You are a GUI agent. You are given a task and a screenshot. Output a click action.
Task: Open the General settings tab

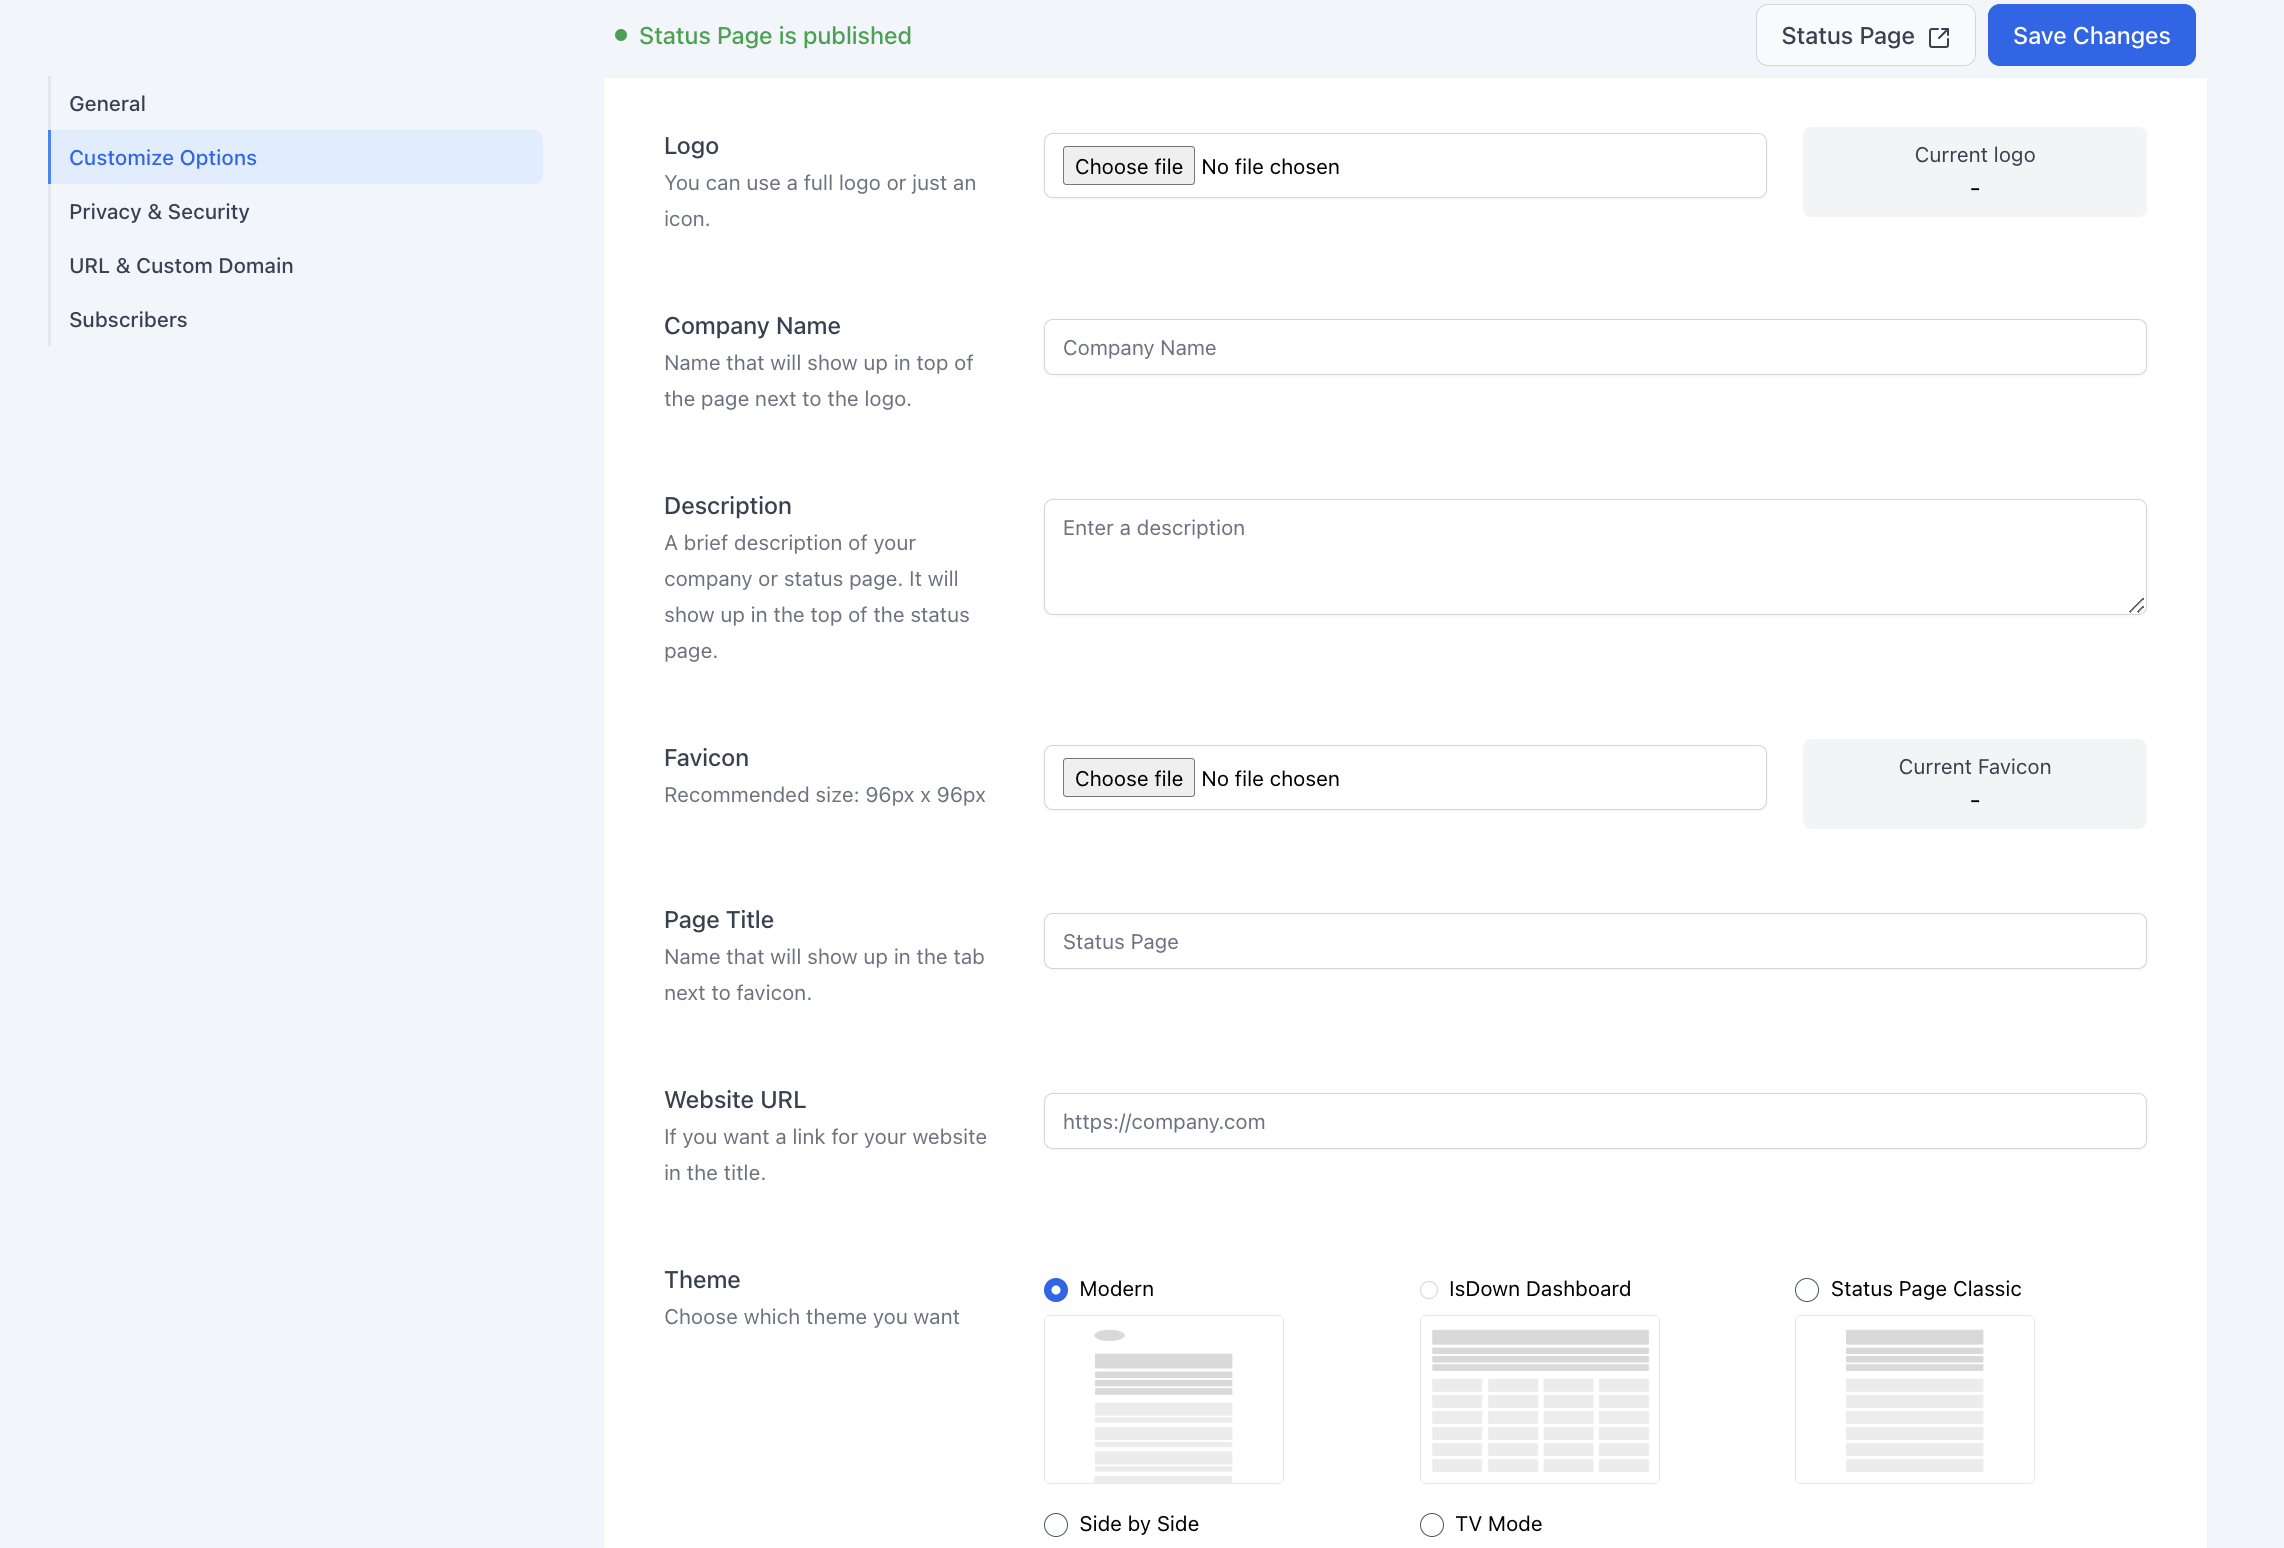pos(107,104)
